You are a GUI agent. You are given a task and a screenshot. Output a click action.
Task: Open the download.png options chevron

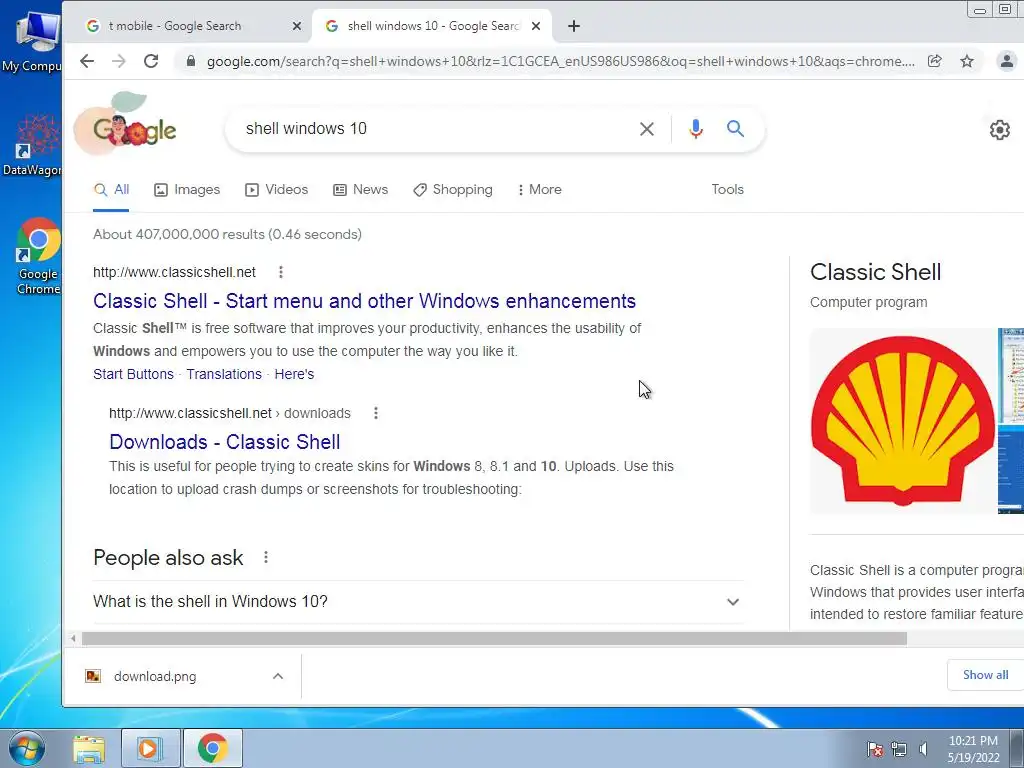tap(278, 676)
